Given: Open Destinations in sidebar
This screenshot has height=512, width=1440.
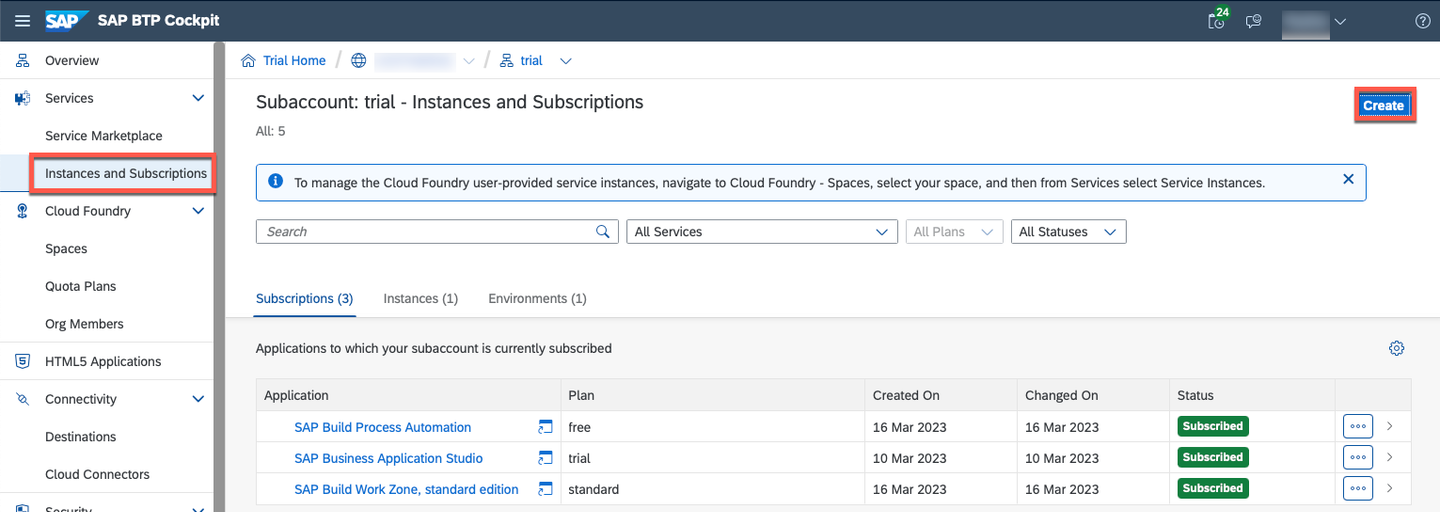Looking at the screenshot, I should coord(81,437).
